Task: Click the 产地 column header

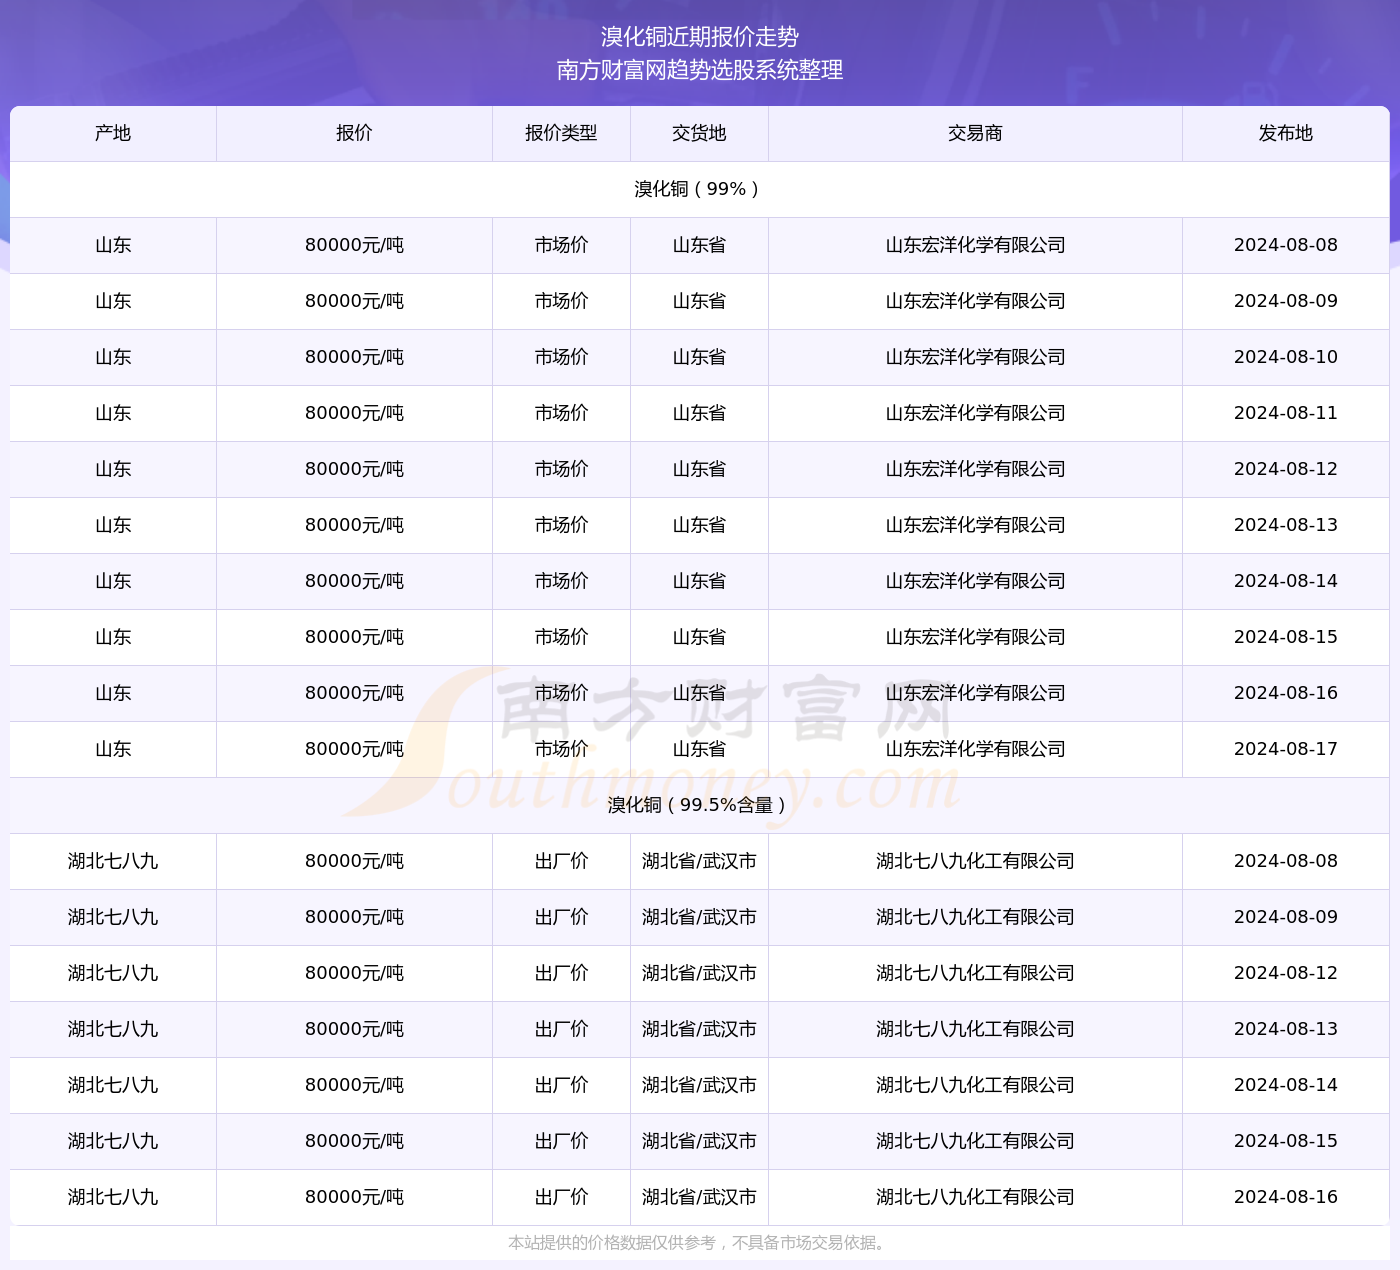Action: pos(113,133)
